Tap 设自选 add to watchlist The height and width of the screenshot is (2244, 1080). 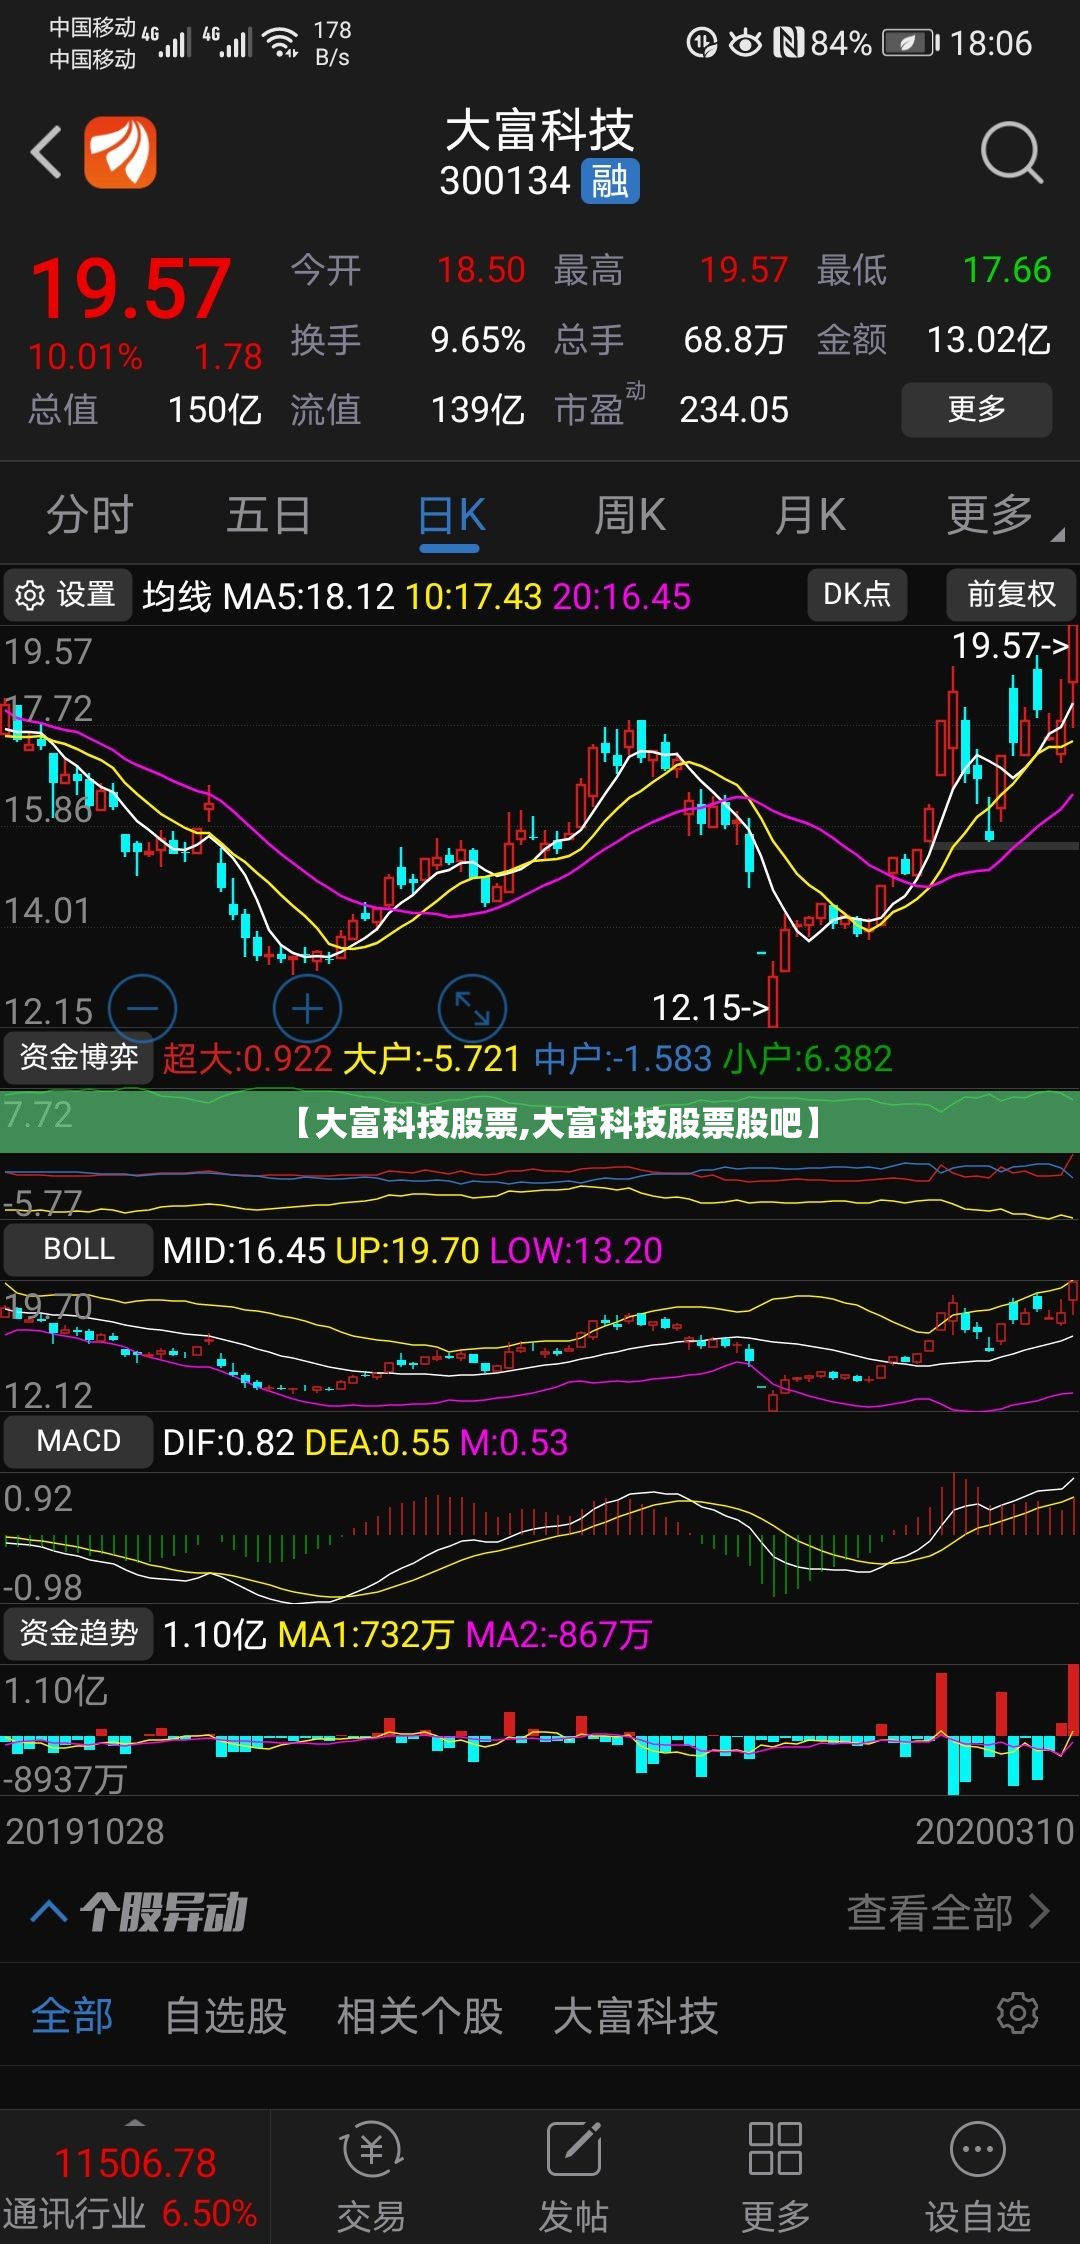click(x=977, y=2177)
